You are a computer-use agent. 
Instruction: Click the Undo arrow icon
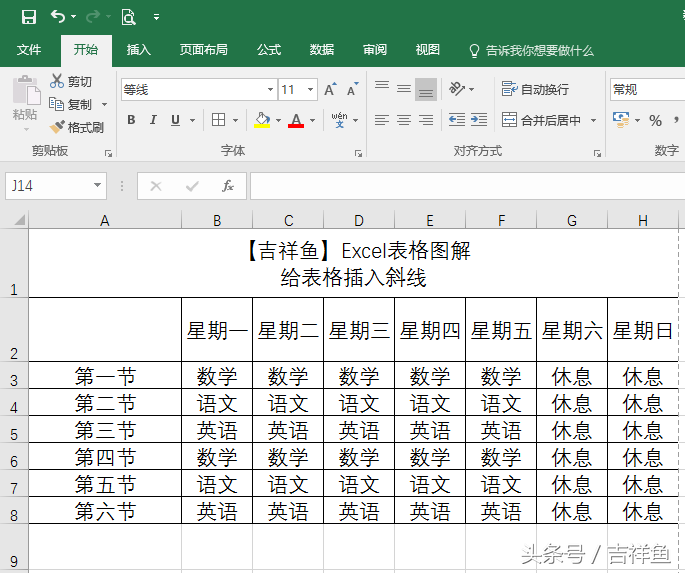58,17
